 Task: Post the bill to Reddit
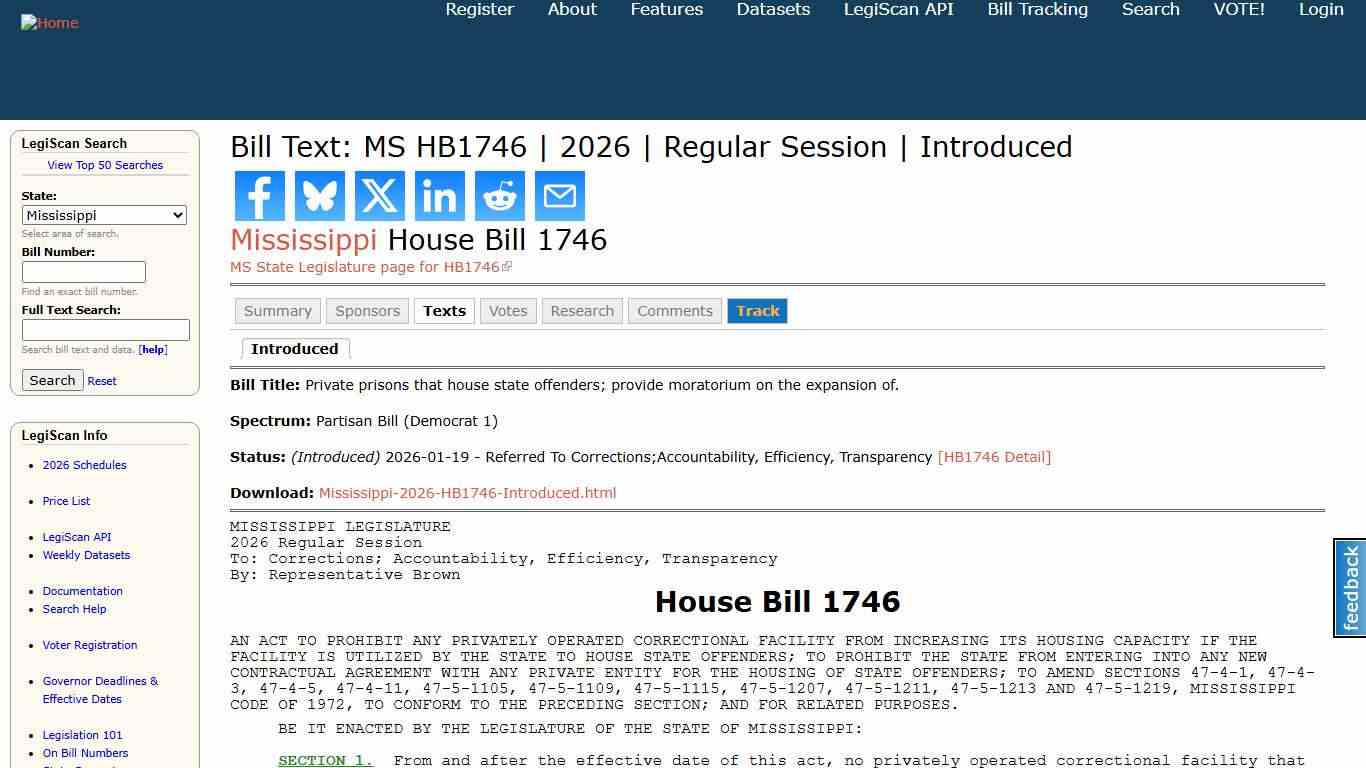(x=499, y=196)
